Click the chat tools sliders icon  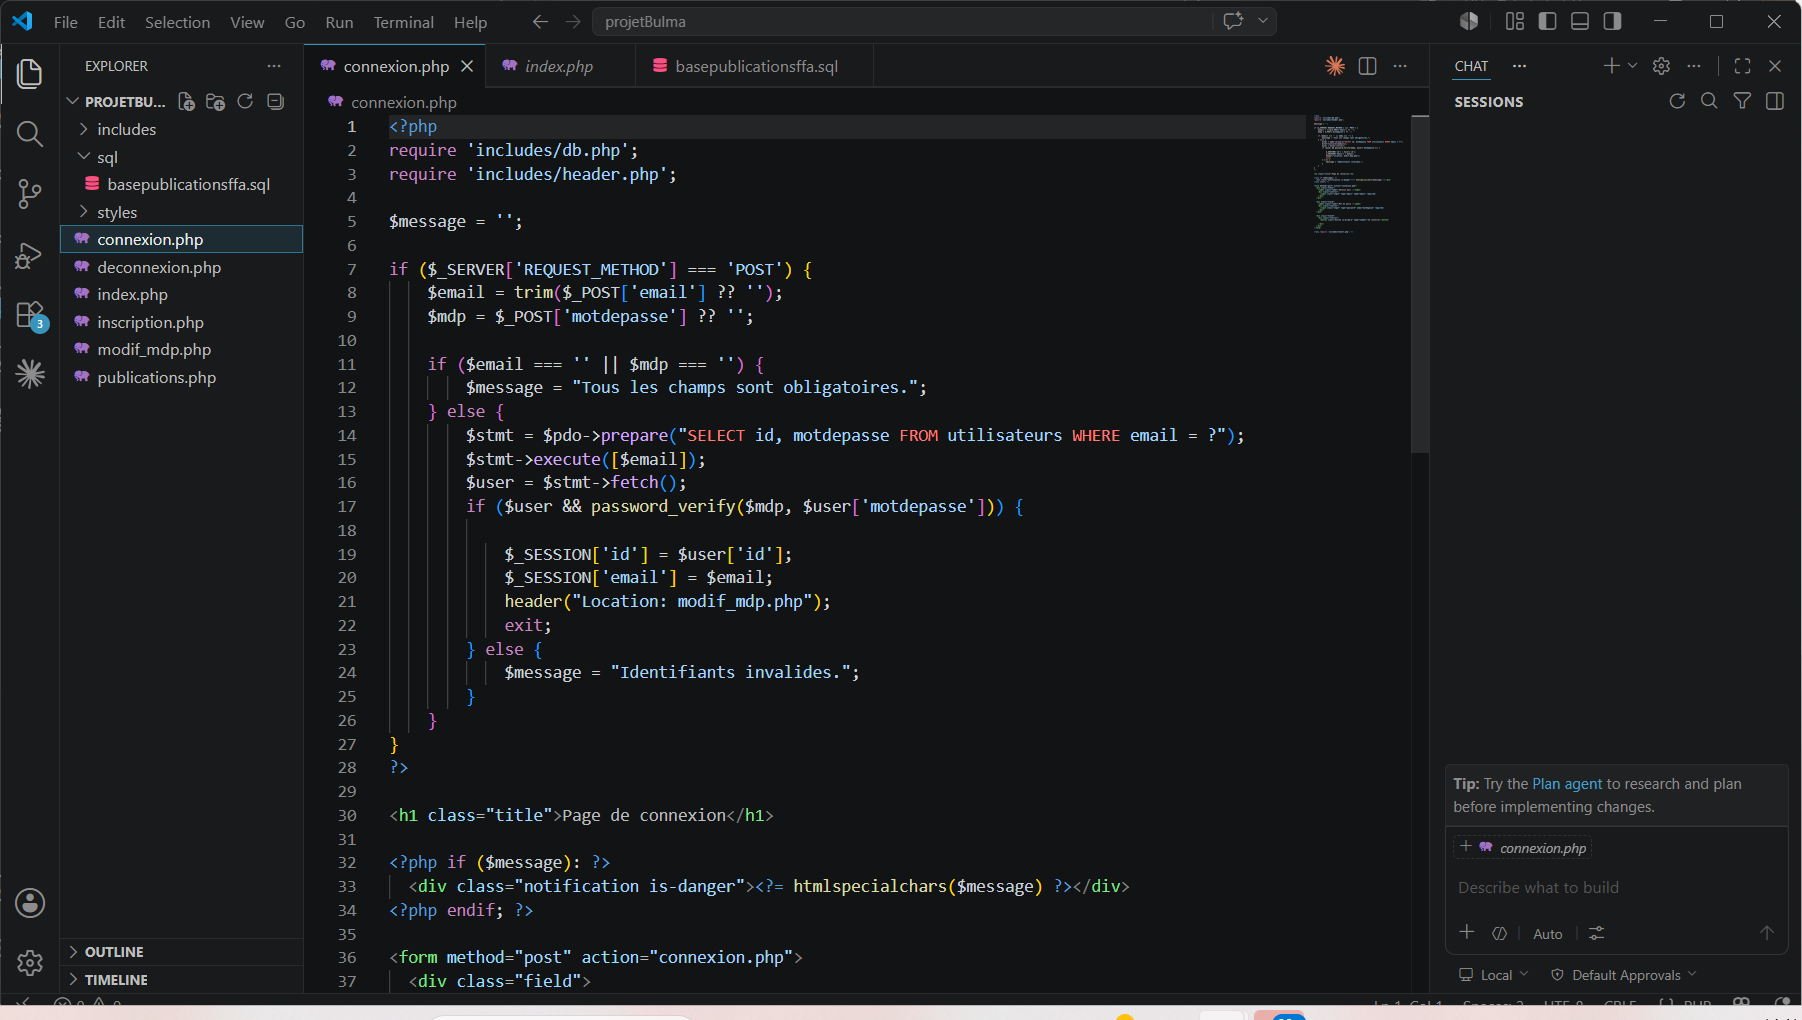[x=1596, y=933]
